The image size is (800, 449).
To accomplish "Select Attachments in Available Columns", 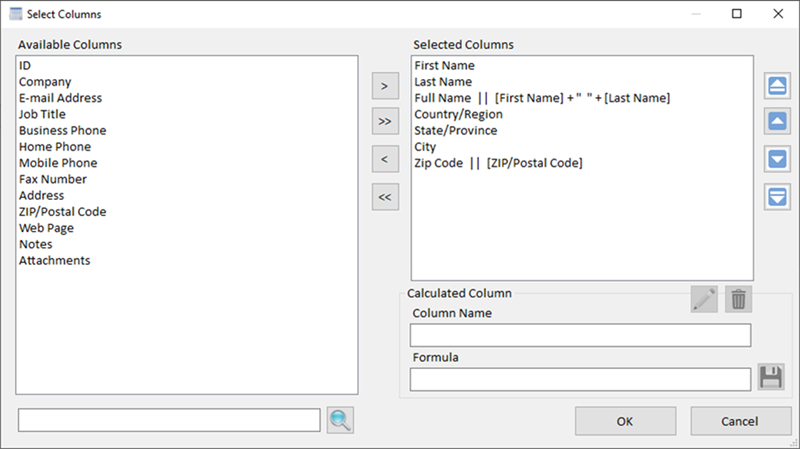I will (187, 261).
